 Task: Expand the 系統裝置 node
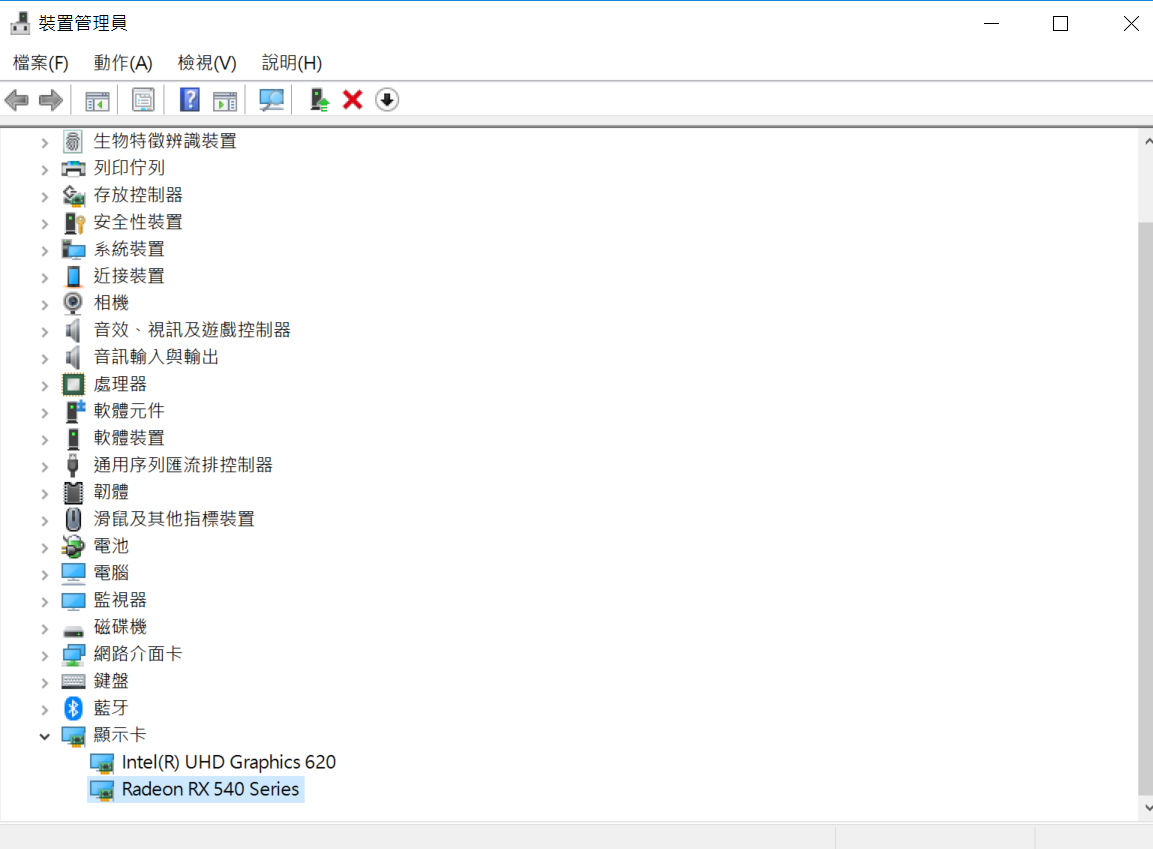point(44,251)
